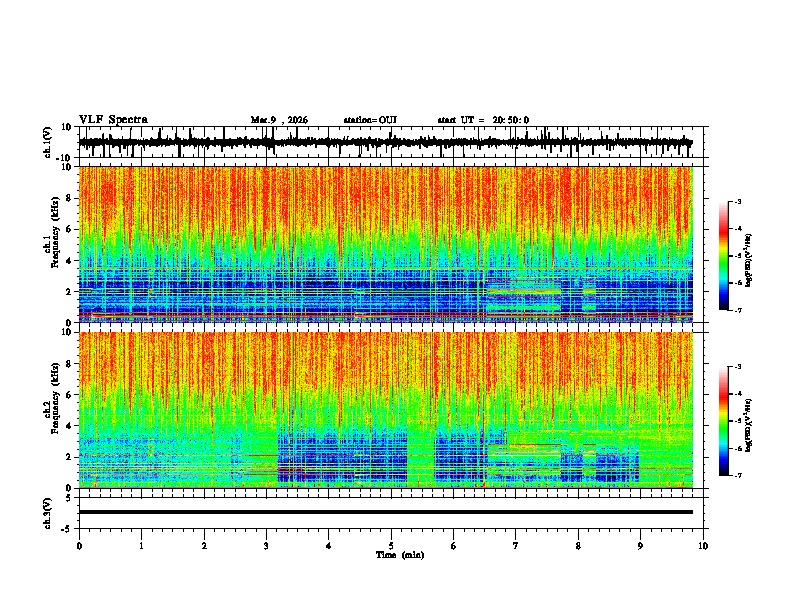Click time axis tick label "0"
Image resolution: width=792 pixels, height=612 pixels.
tap(79, 546)
